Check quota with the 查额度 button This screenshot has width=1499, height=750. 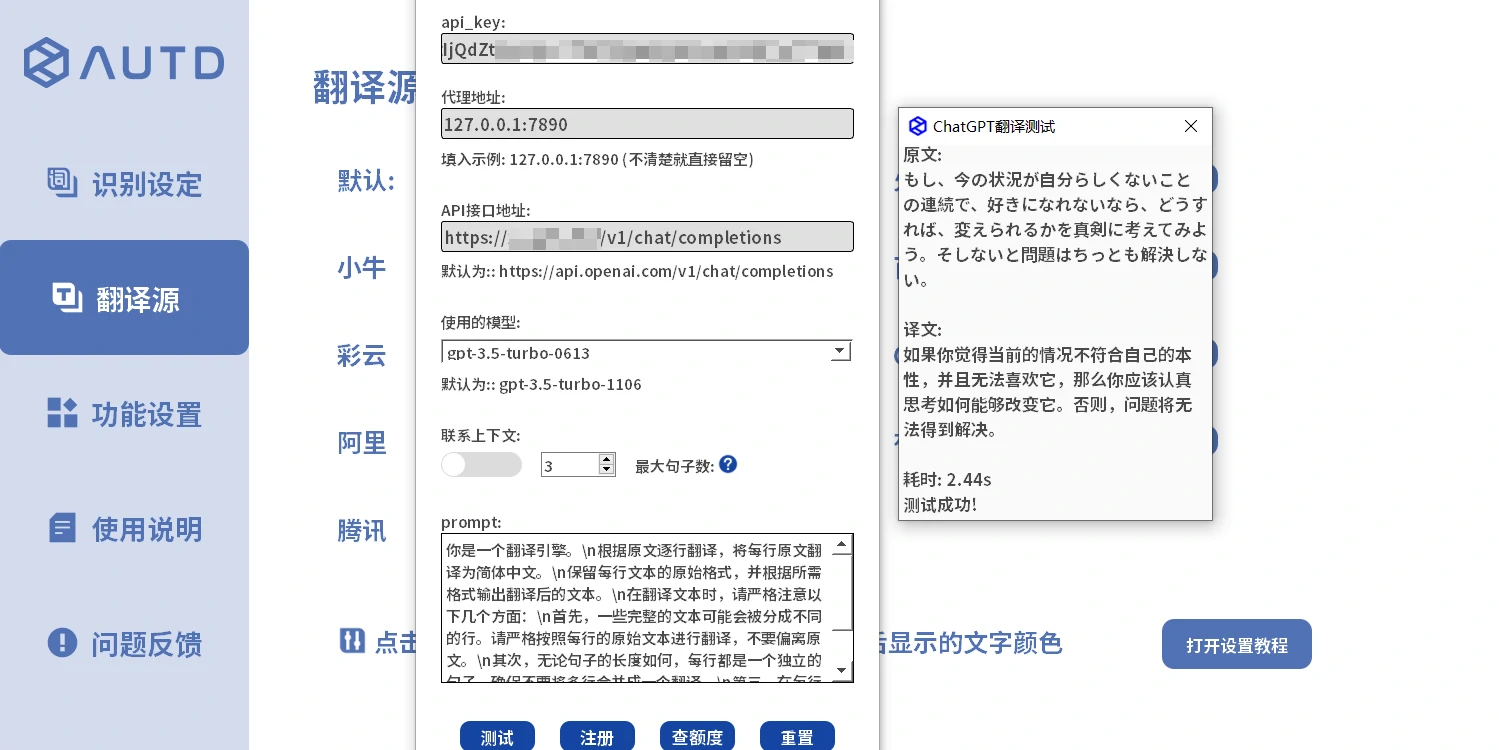[697, 736]
